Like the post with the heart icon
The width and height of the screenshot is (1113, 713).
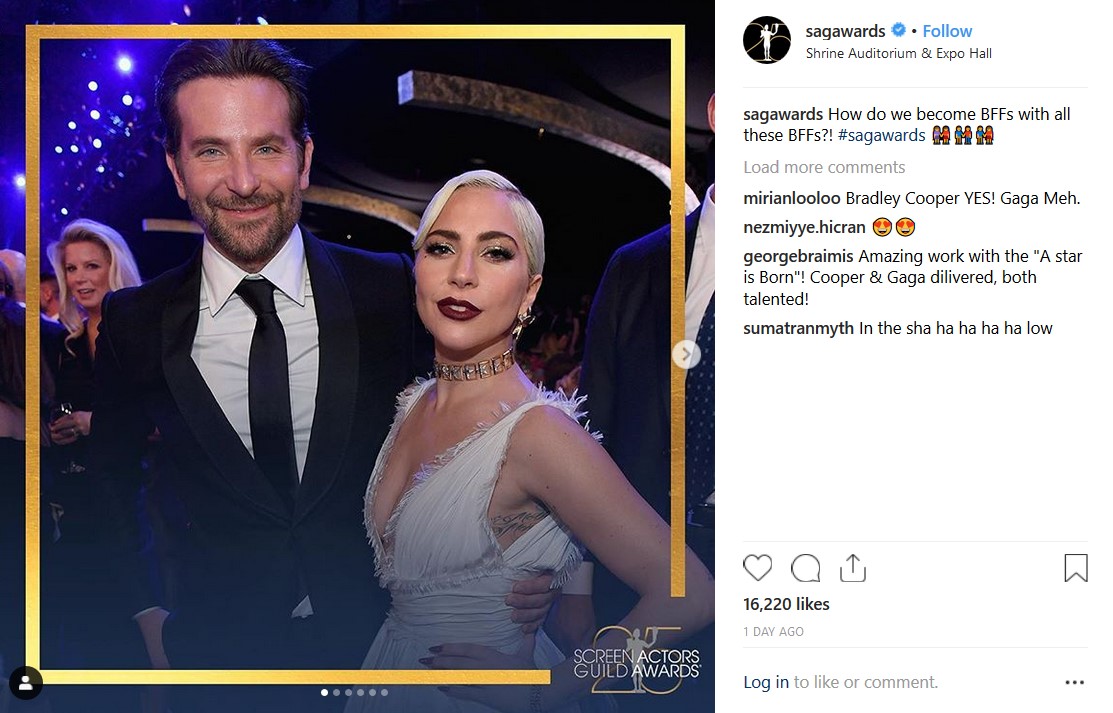[758, 568]
